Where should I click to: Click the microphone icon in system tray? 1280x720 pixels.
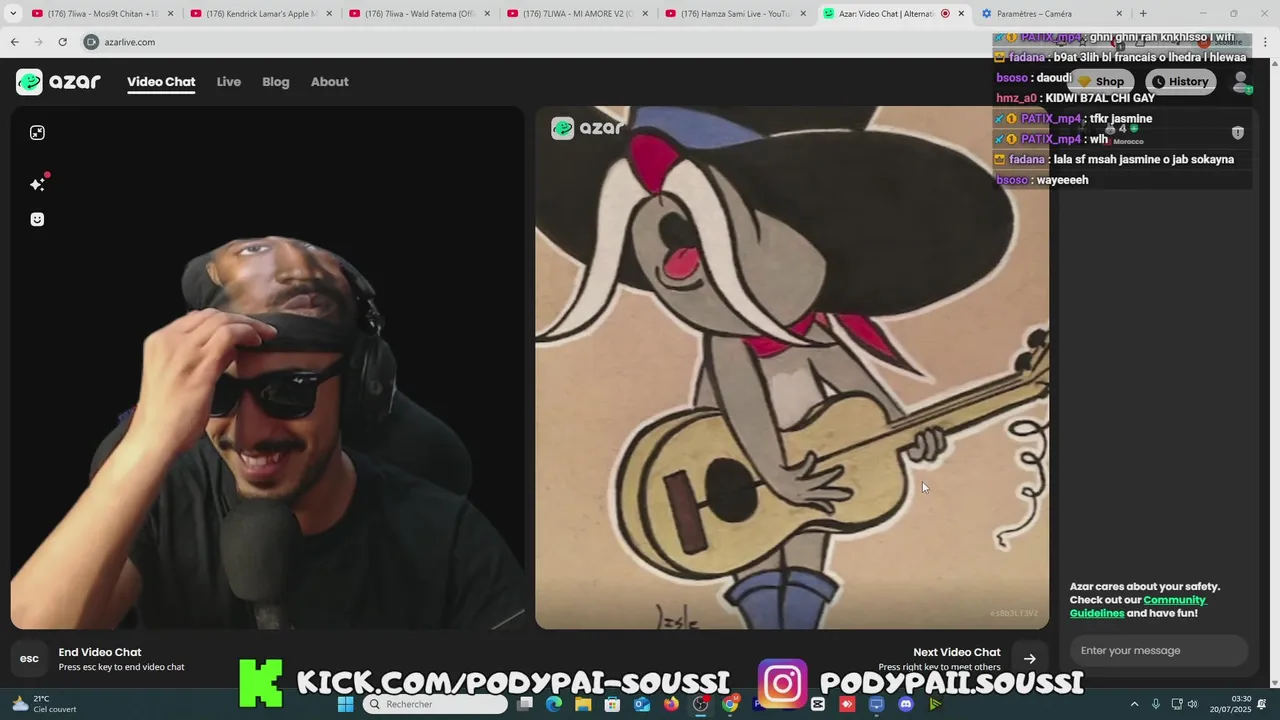tap(1156, 704)
